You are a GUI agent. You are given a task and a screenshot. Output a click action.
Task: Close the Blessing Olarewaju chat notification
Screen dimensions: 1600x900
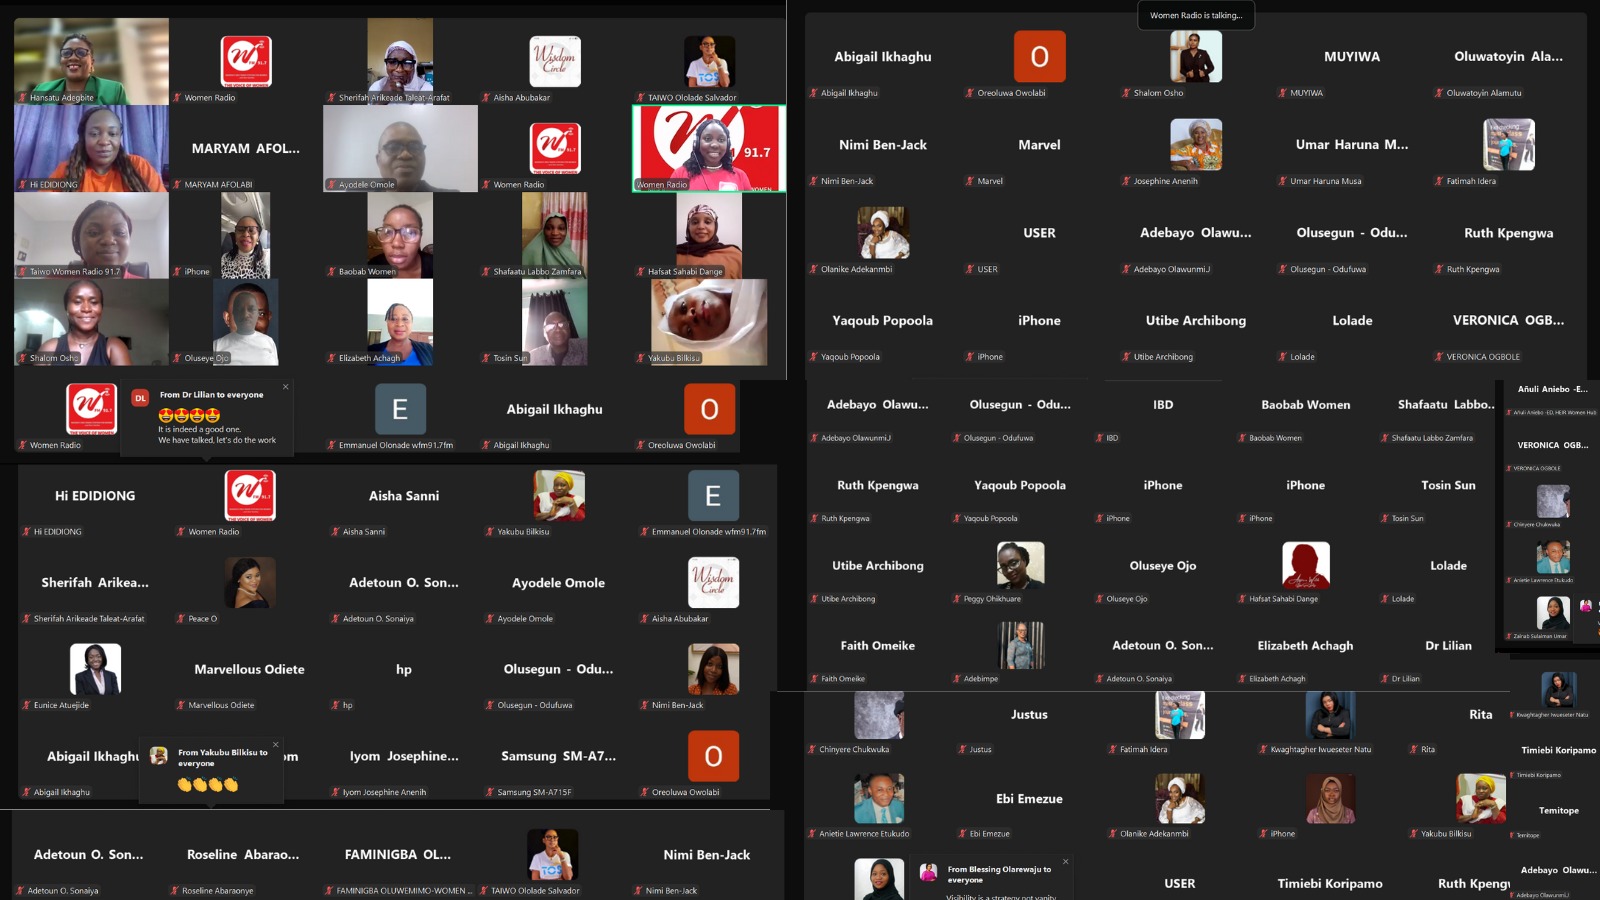[1065, 861]
